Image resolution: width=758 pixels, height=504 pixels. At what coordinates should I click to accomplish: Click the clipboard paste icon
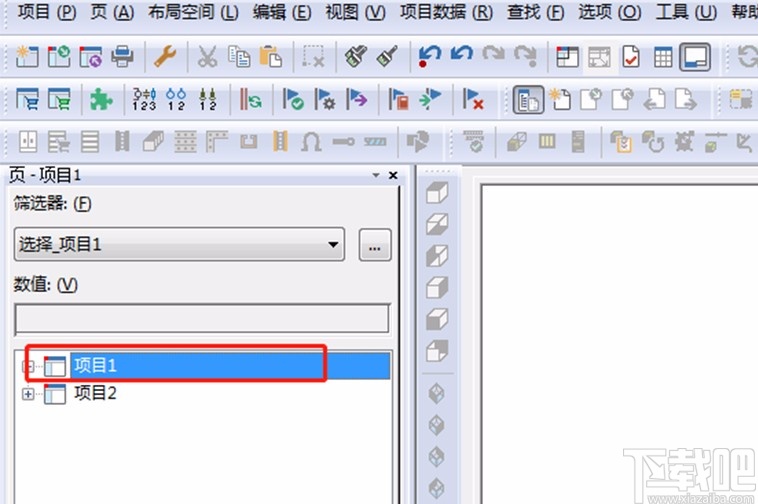pyautogui.click(x=271, y=57)
